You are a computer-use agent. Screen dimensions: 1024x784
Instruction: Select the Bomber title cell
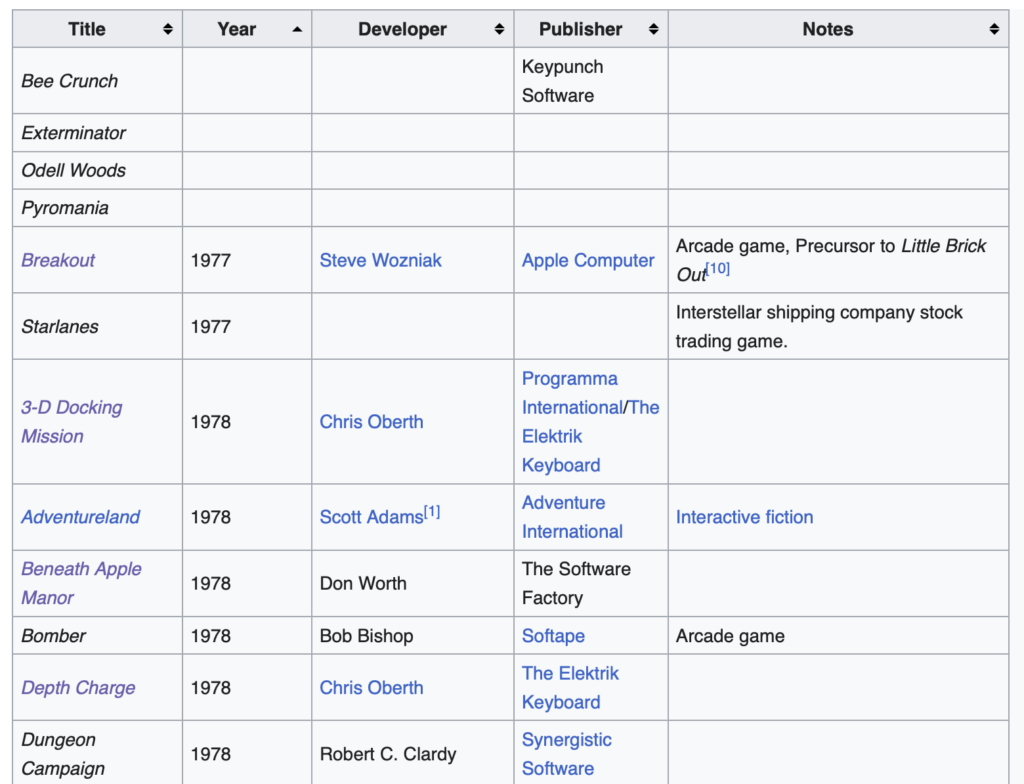click(97, 636)
